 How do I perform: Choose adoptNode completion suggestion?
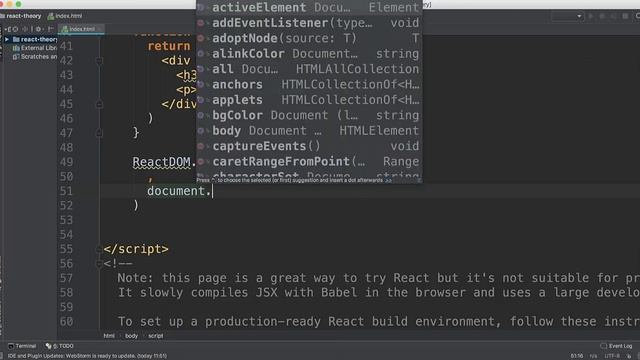309,38
